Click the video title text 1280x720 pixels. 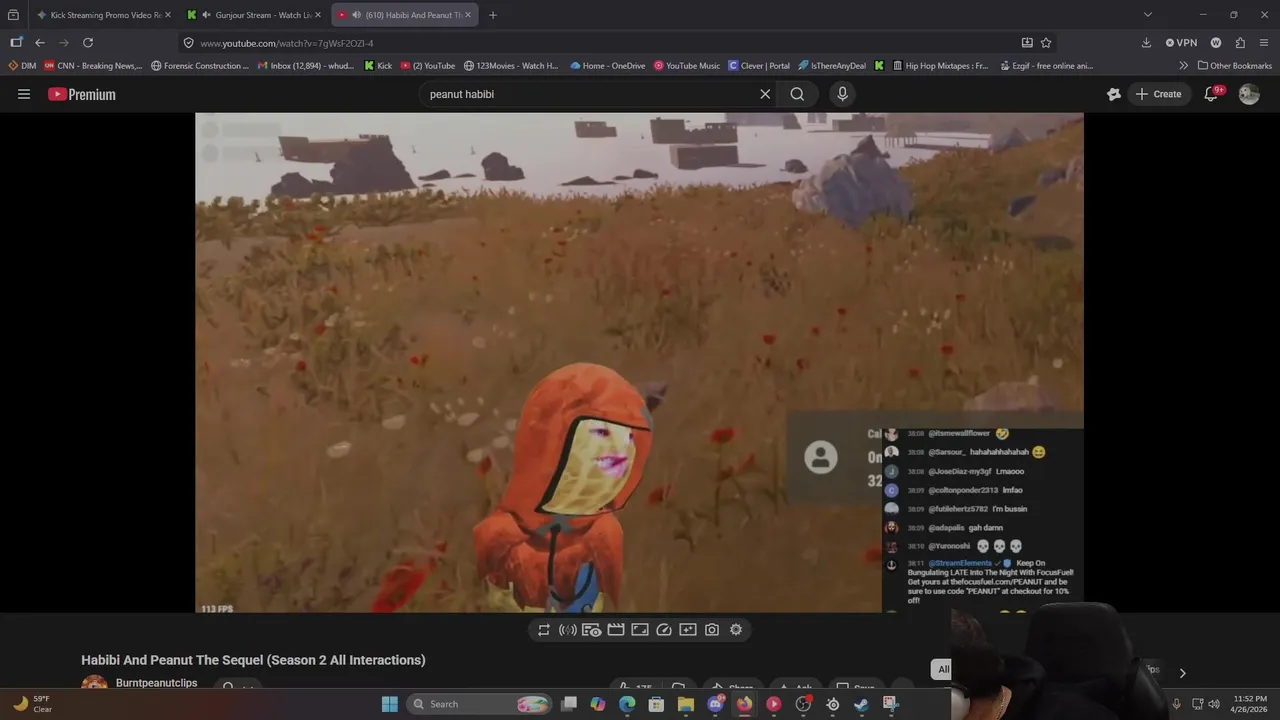pos(253,660)
